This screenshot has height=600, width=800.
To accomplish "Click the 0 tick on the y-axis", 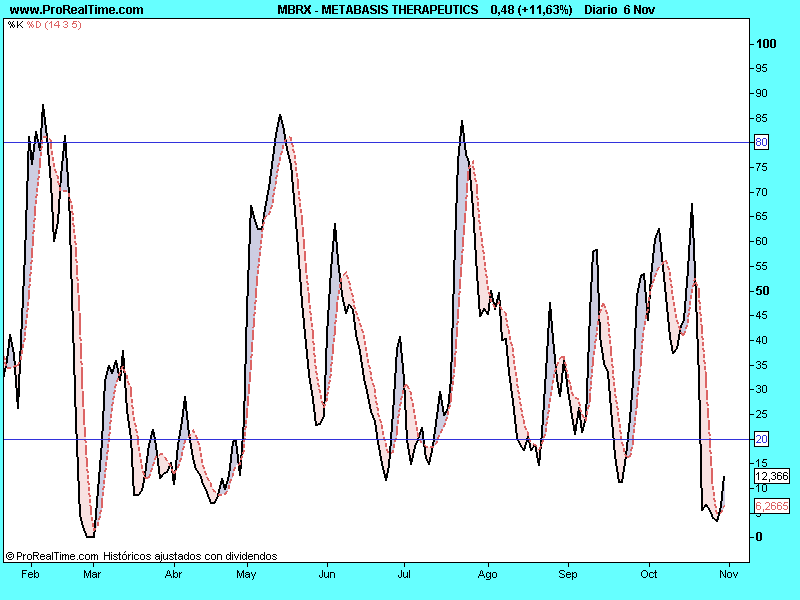I will coord(759,537).
